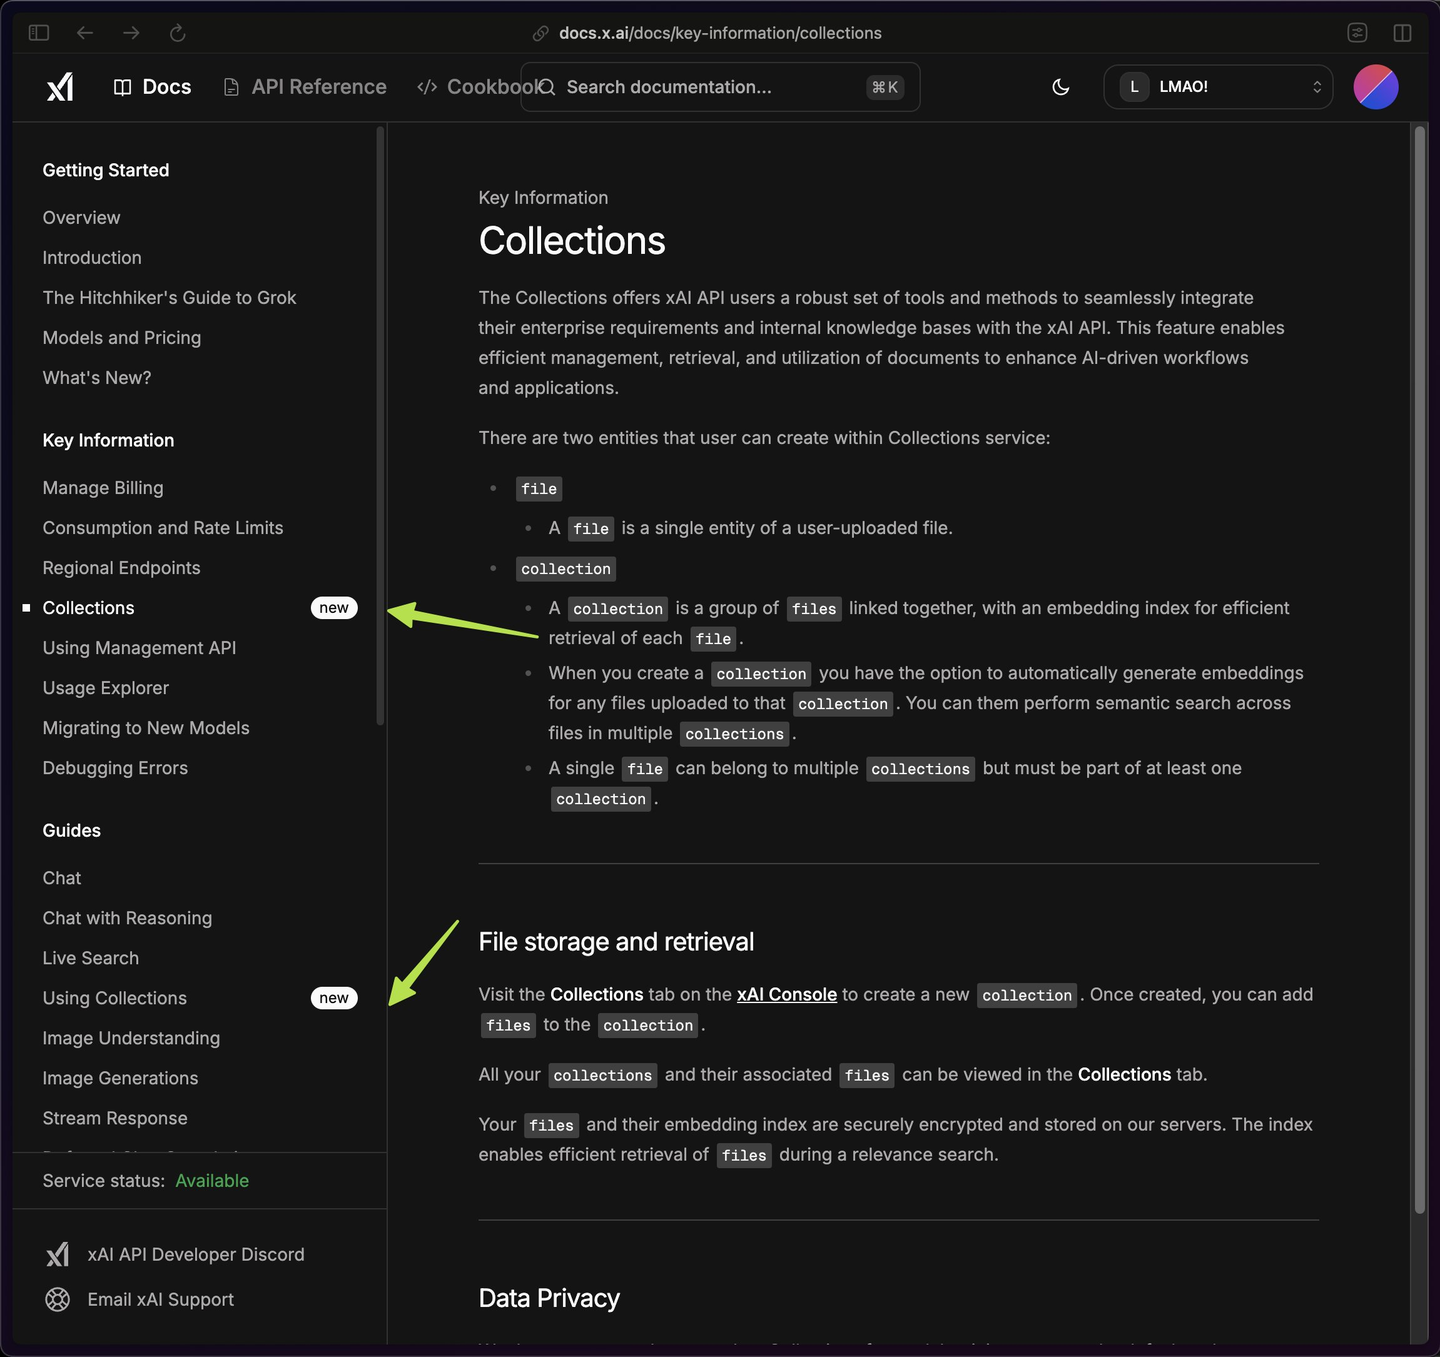This screenshot has width=1440, height=1357.
Task: Click the browser address bar URL
Action: pyautogui.click(x=719, y=33)
